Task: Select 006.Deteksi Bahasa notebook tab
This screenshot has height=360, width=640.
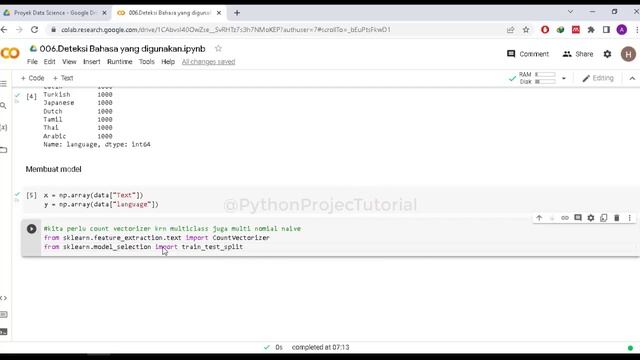Action: click(169, 13)
